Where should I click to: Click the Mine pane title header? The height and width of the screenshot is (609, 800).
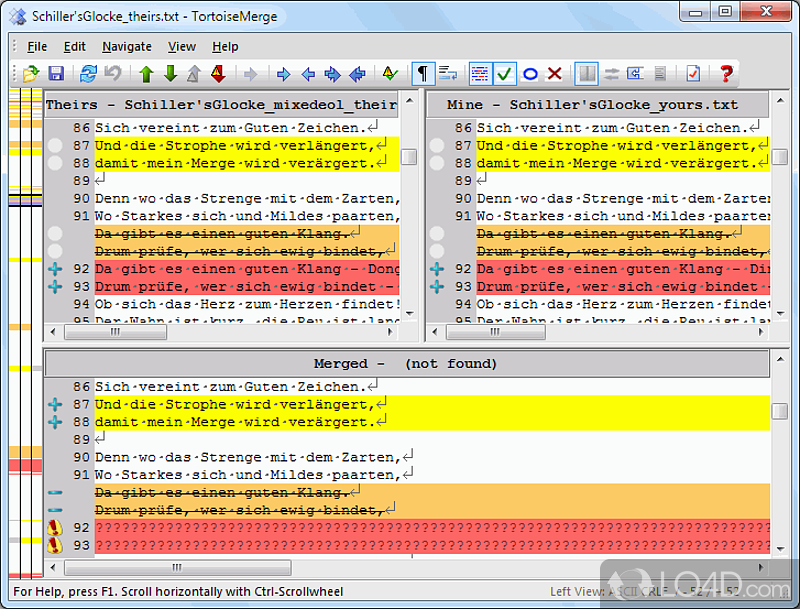[x=598, y=104]
